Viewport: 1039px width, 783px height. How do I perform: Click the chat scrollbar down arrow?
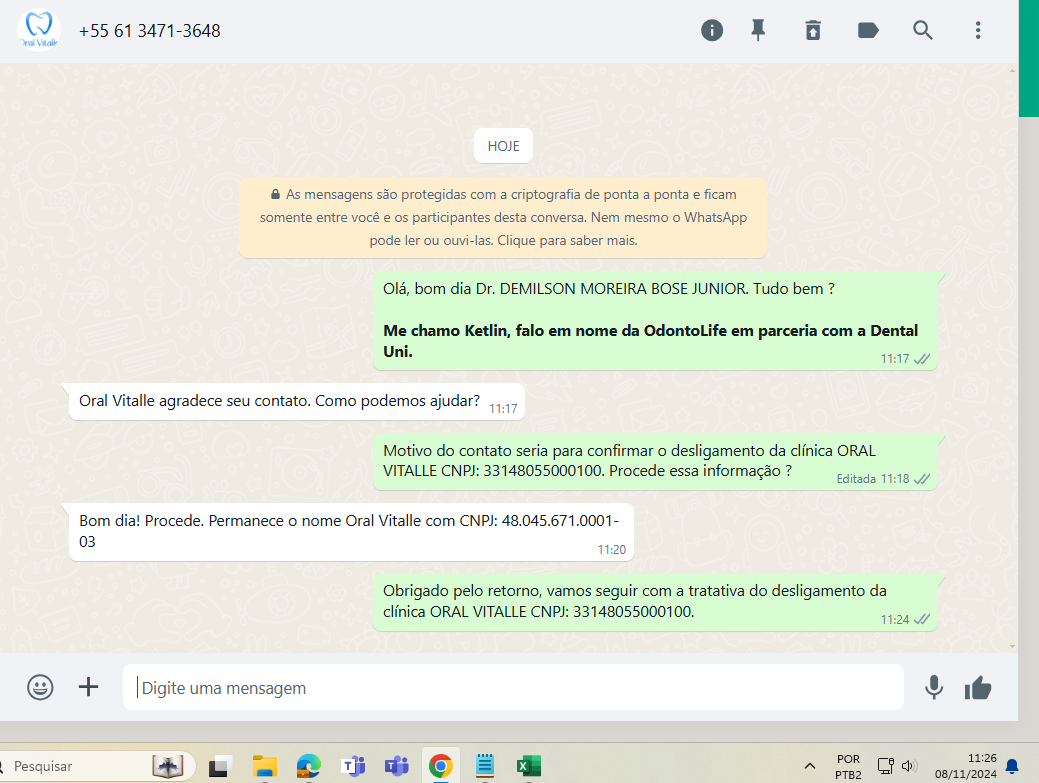tap(1012, 647)
